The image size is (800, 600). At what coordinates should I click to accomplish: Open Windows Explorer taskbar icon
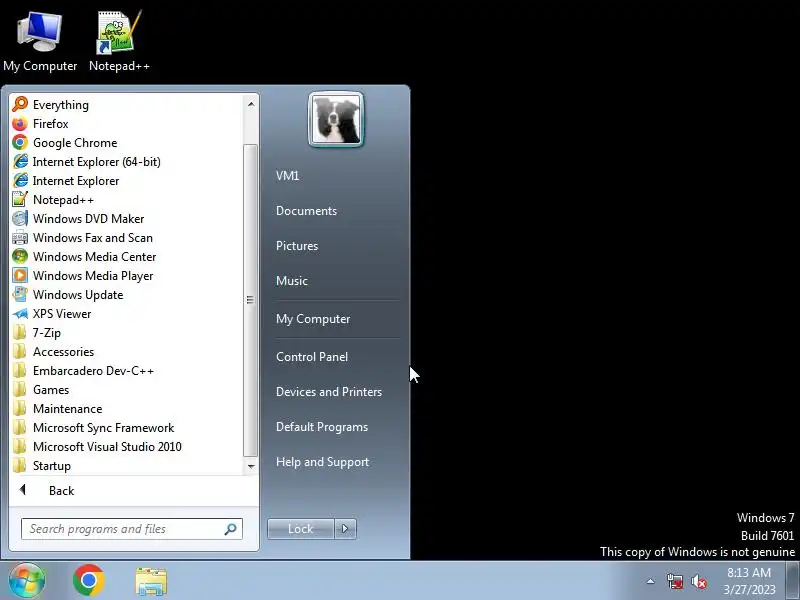click(151, 581)
